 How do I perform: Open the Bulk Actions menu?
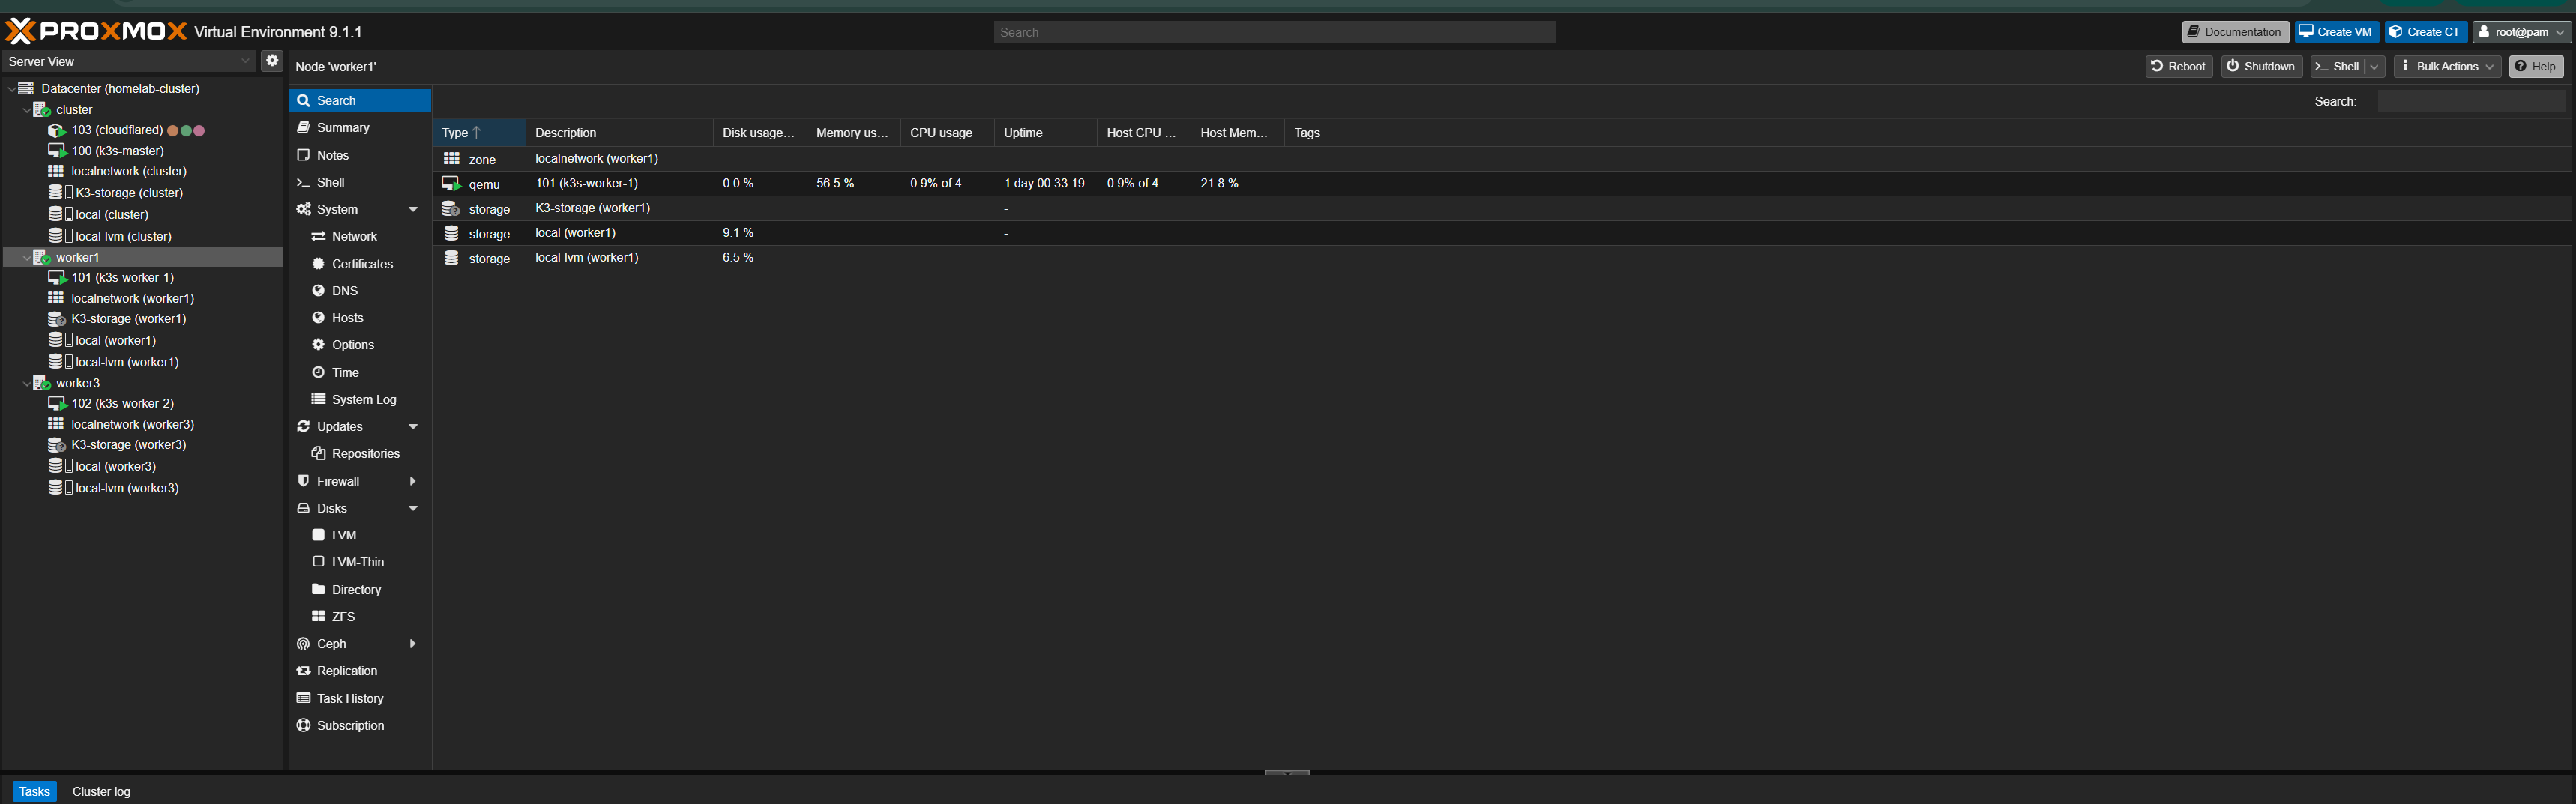[x=2446, y=66]
